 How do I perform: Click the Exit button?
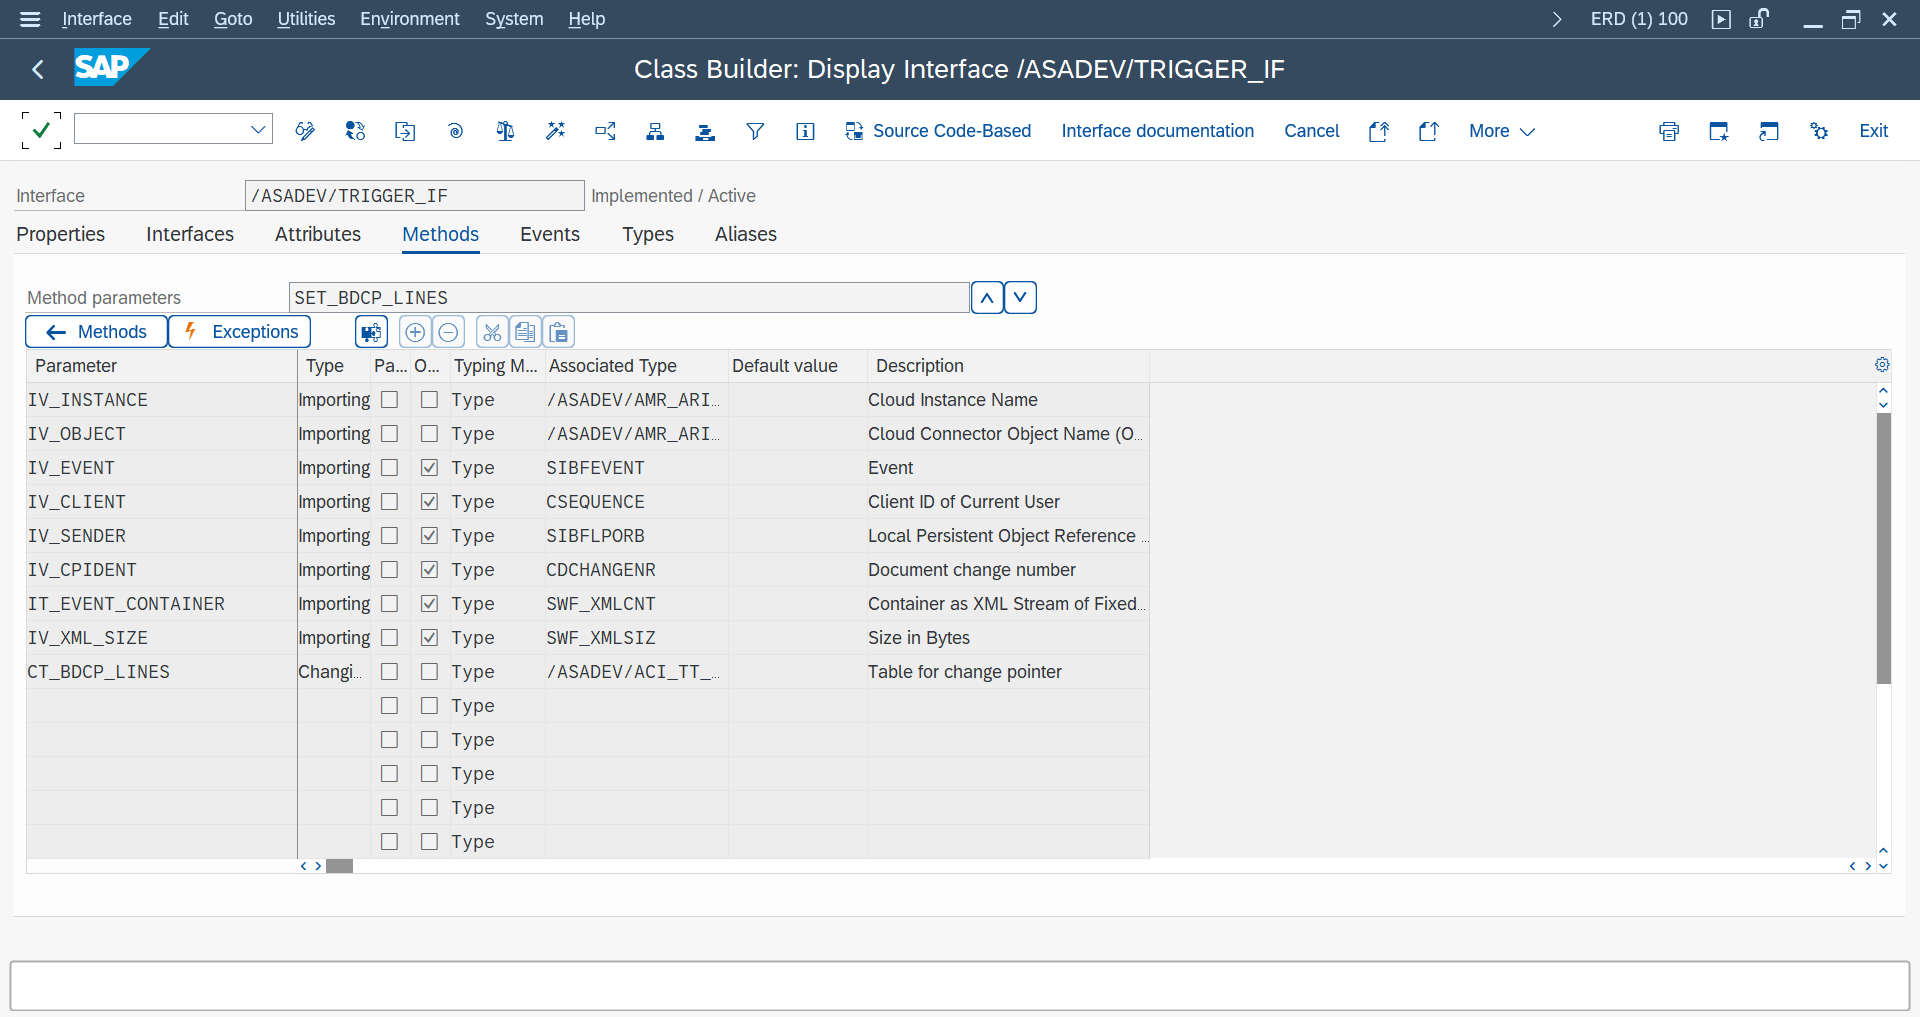(1874, 131)
